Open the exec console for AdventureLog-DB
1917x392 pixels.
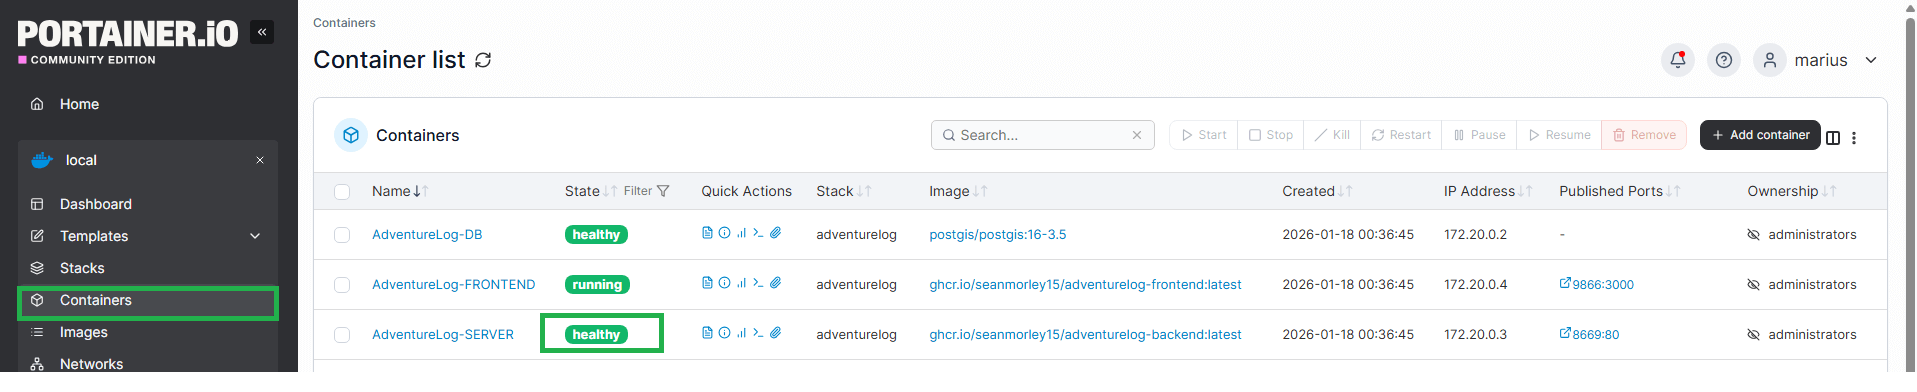pos(758,233)
